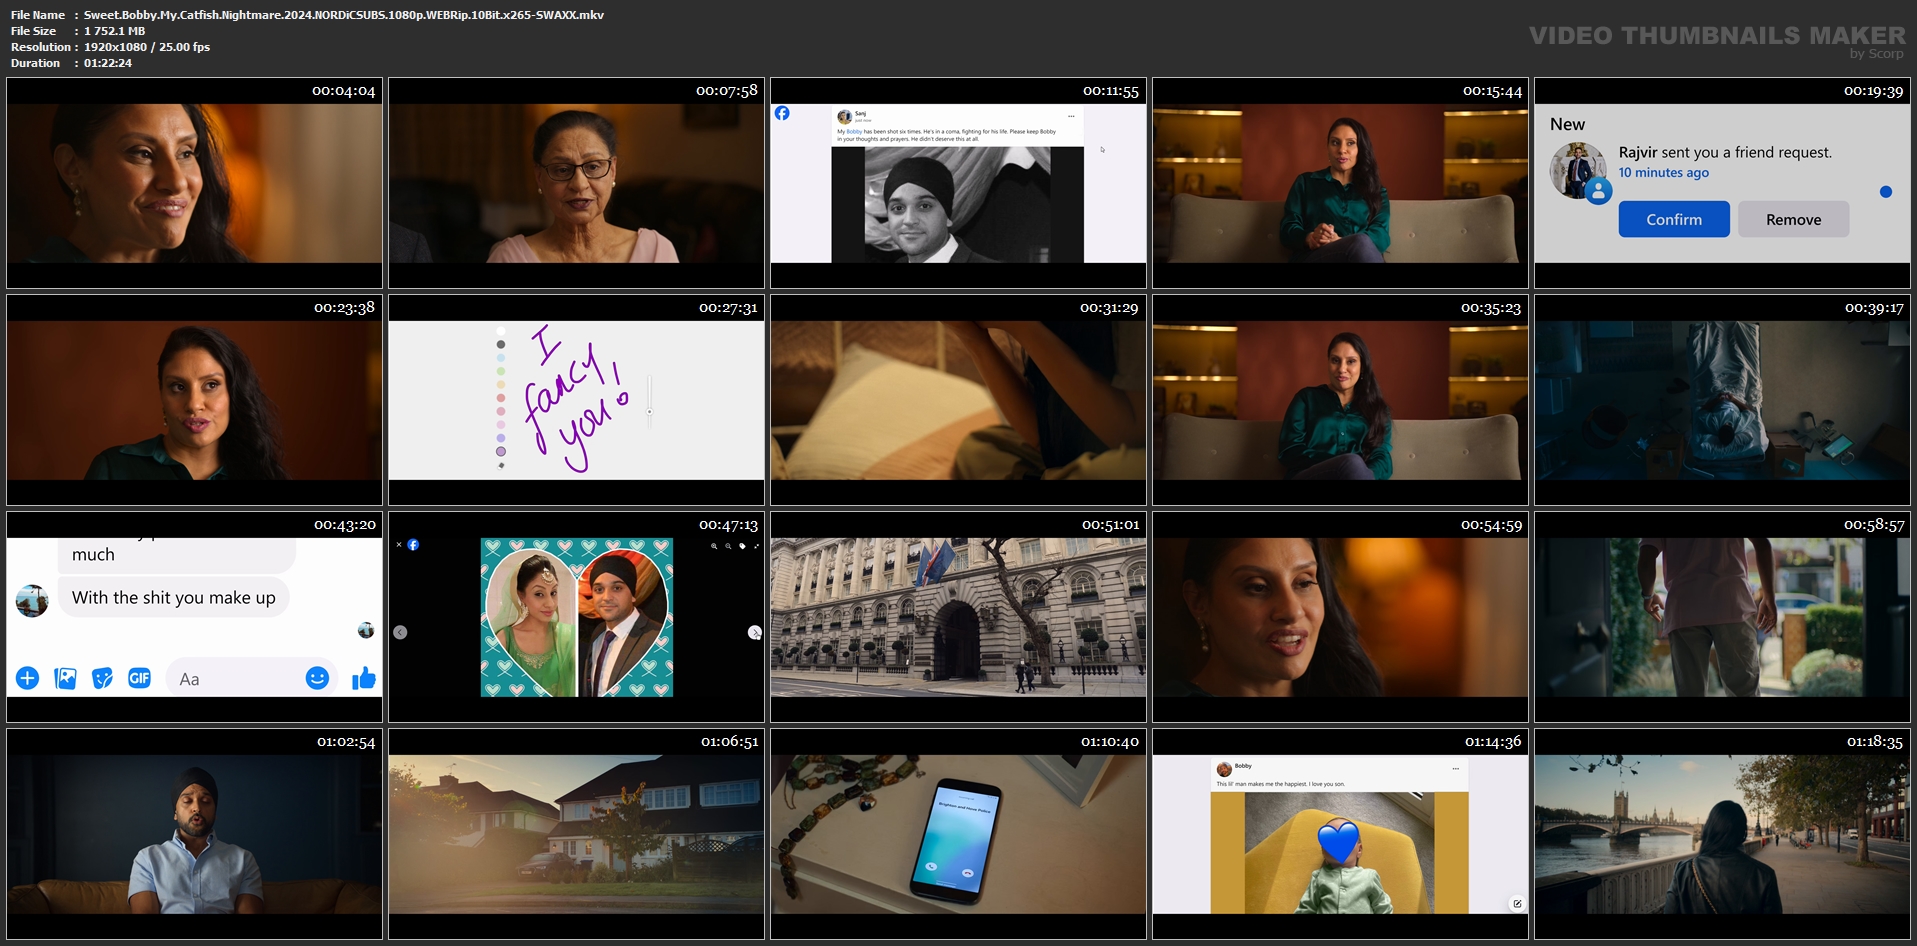Click the blue Confirm friend request button
Viewport: 1917px width, 946px height.
(1673, 219)
